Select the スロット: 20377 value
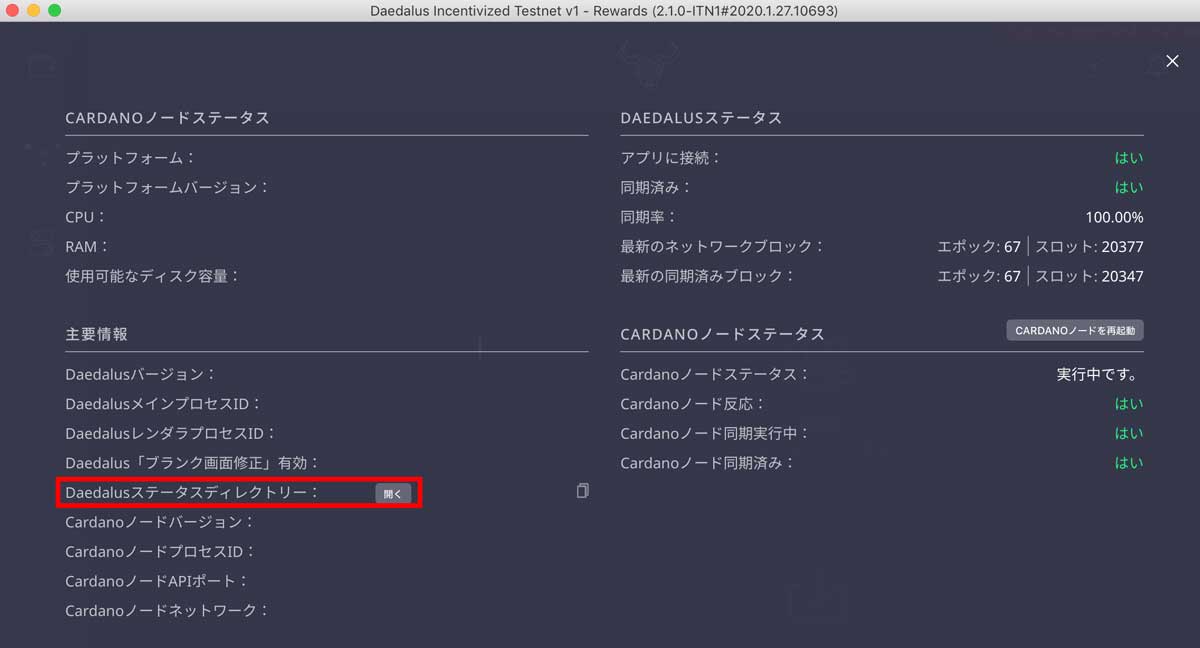Image resolution: width=1200 pixels, height=648 pixels. [1089, 246]
